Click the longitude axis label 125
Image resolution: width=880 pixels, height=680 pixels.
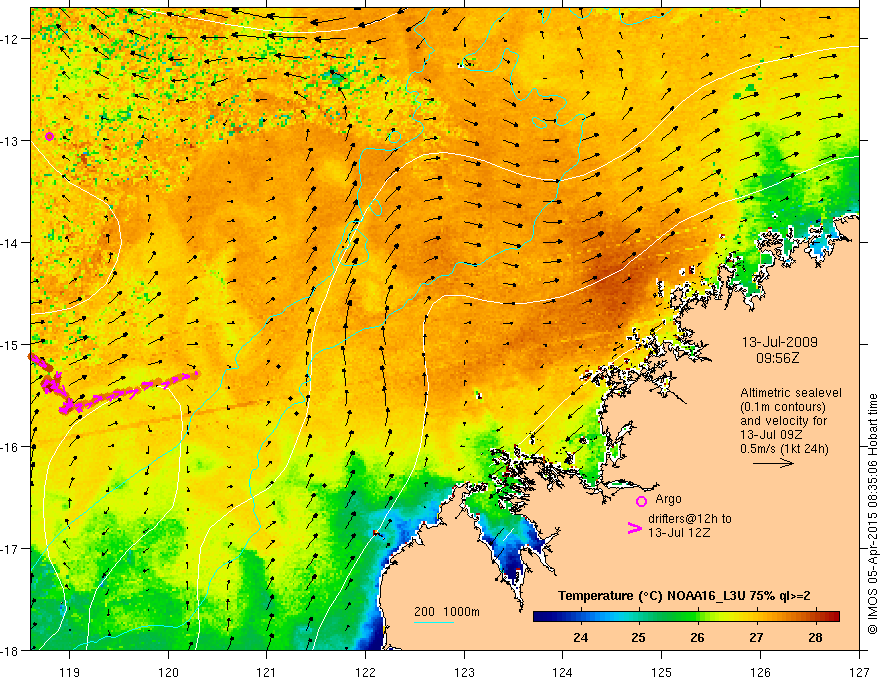point(662,672)
